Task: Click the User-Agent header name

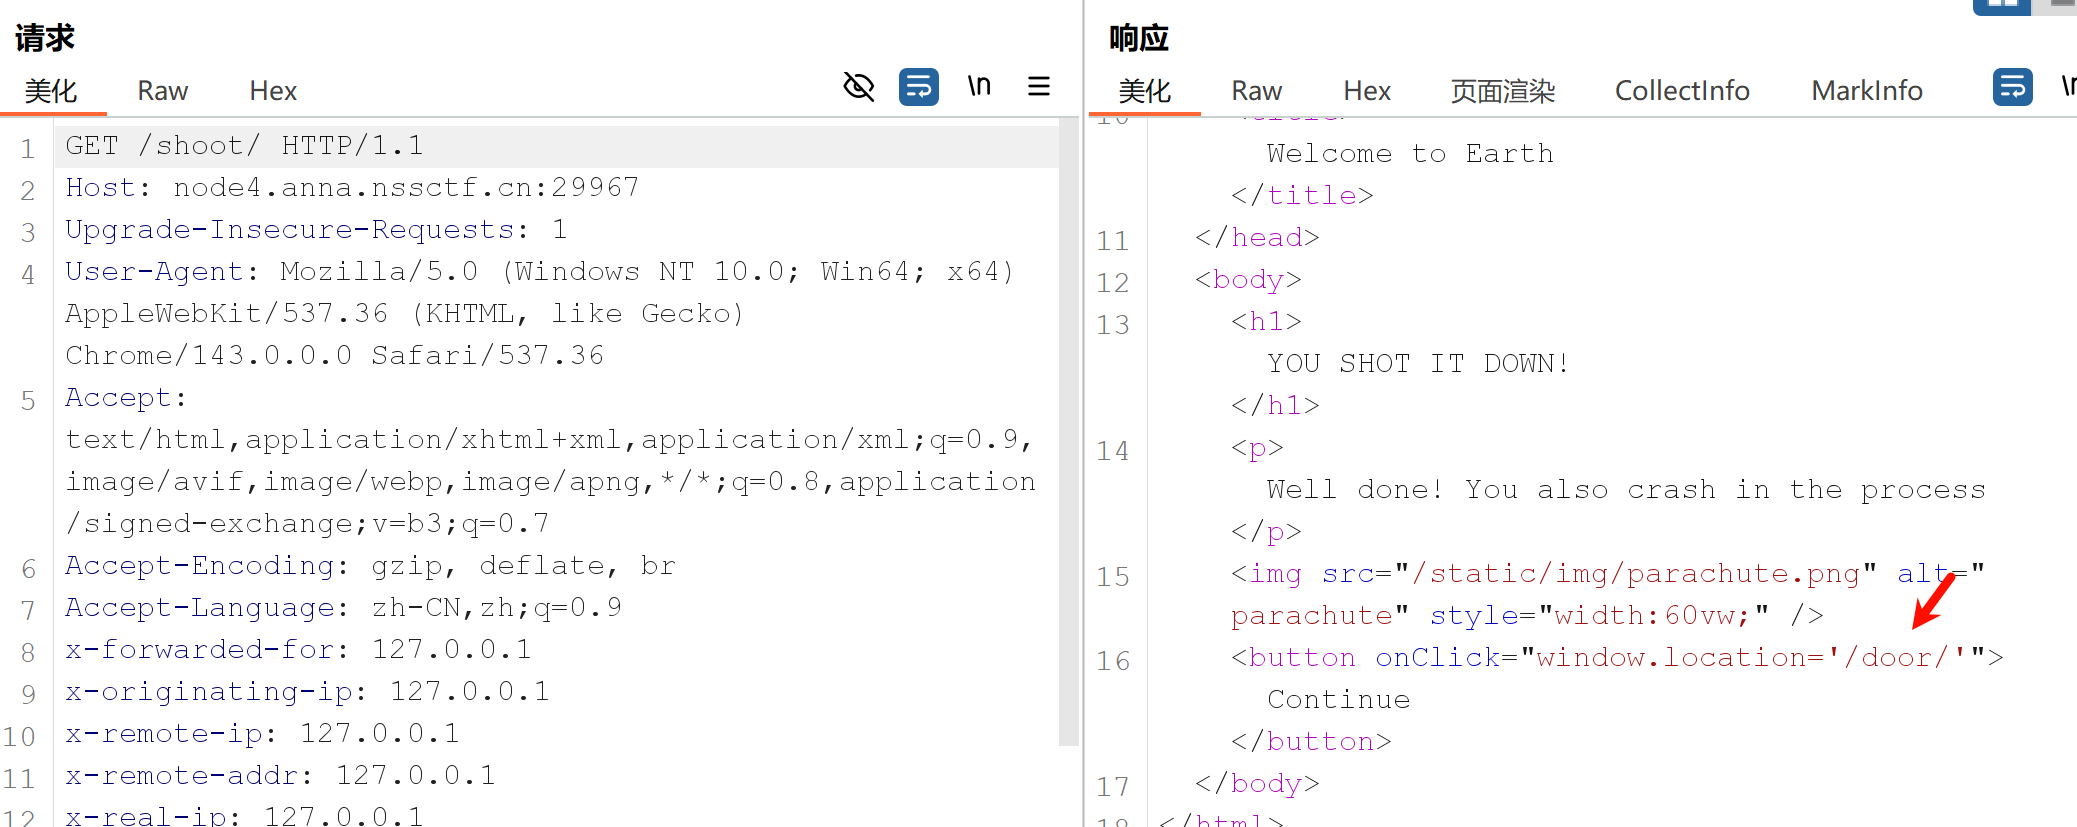Action: coord(155,272)
